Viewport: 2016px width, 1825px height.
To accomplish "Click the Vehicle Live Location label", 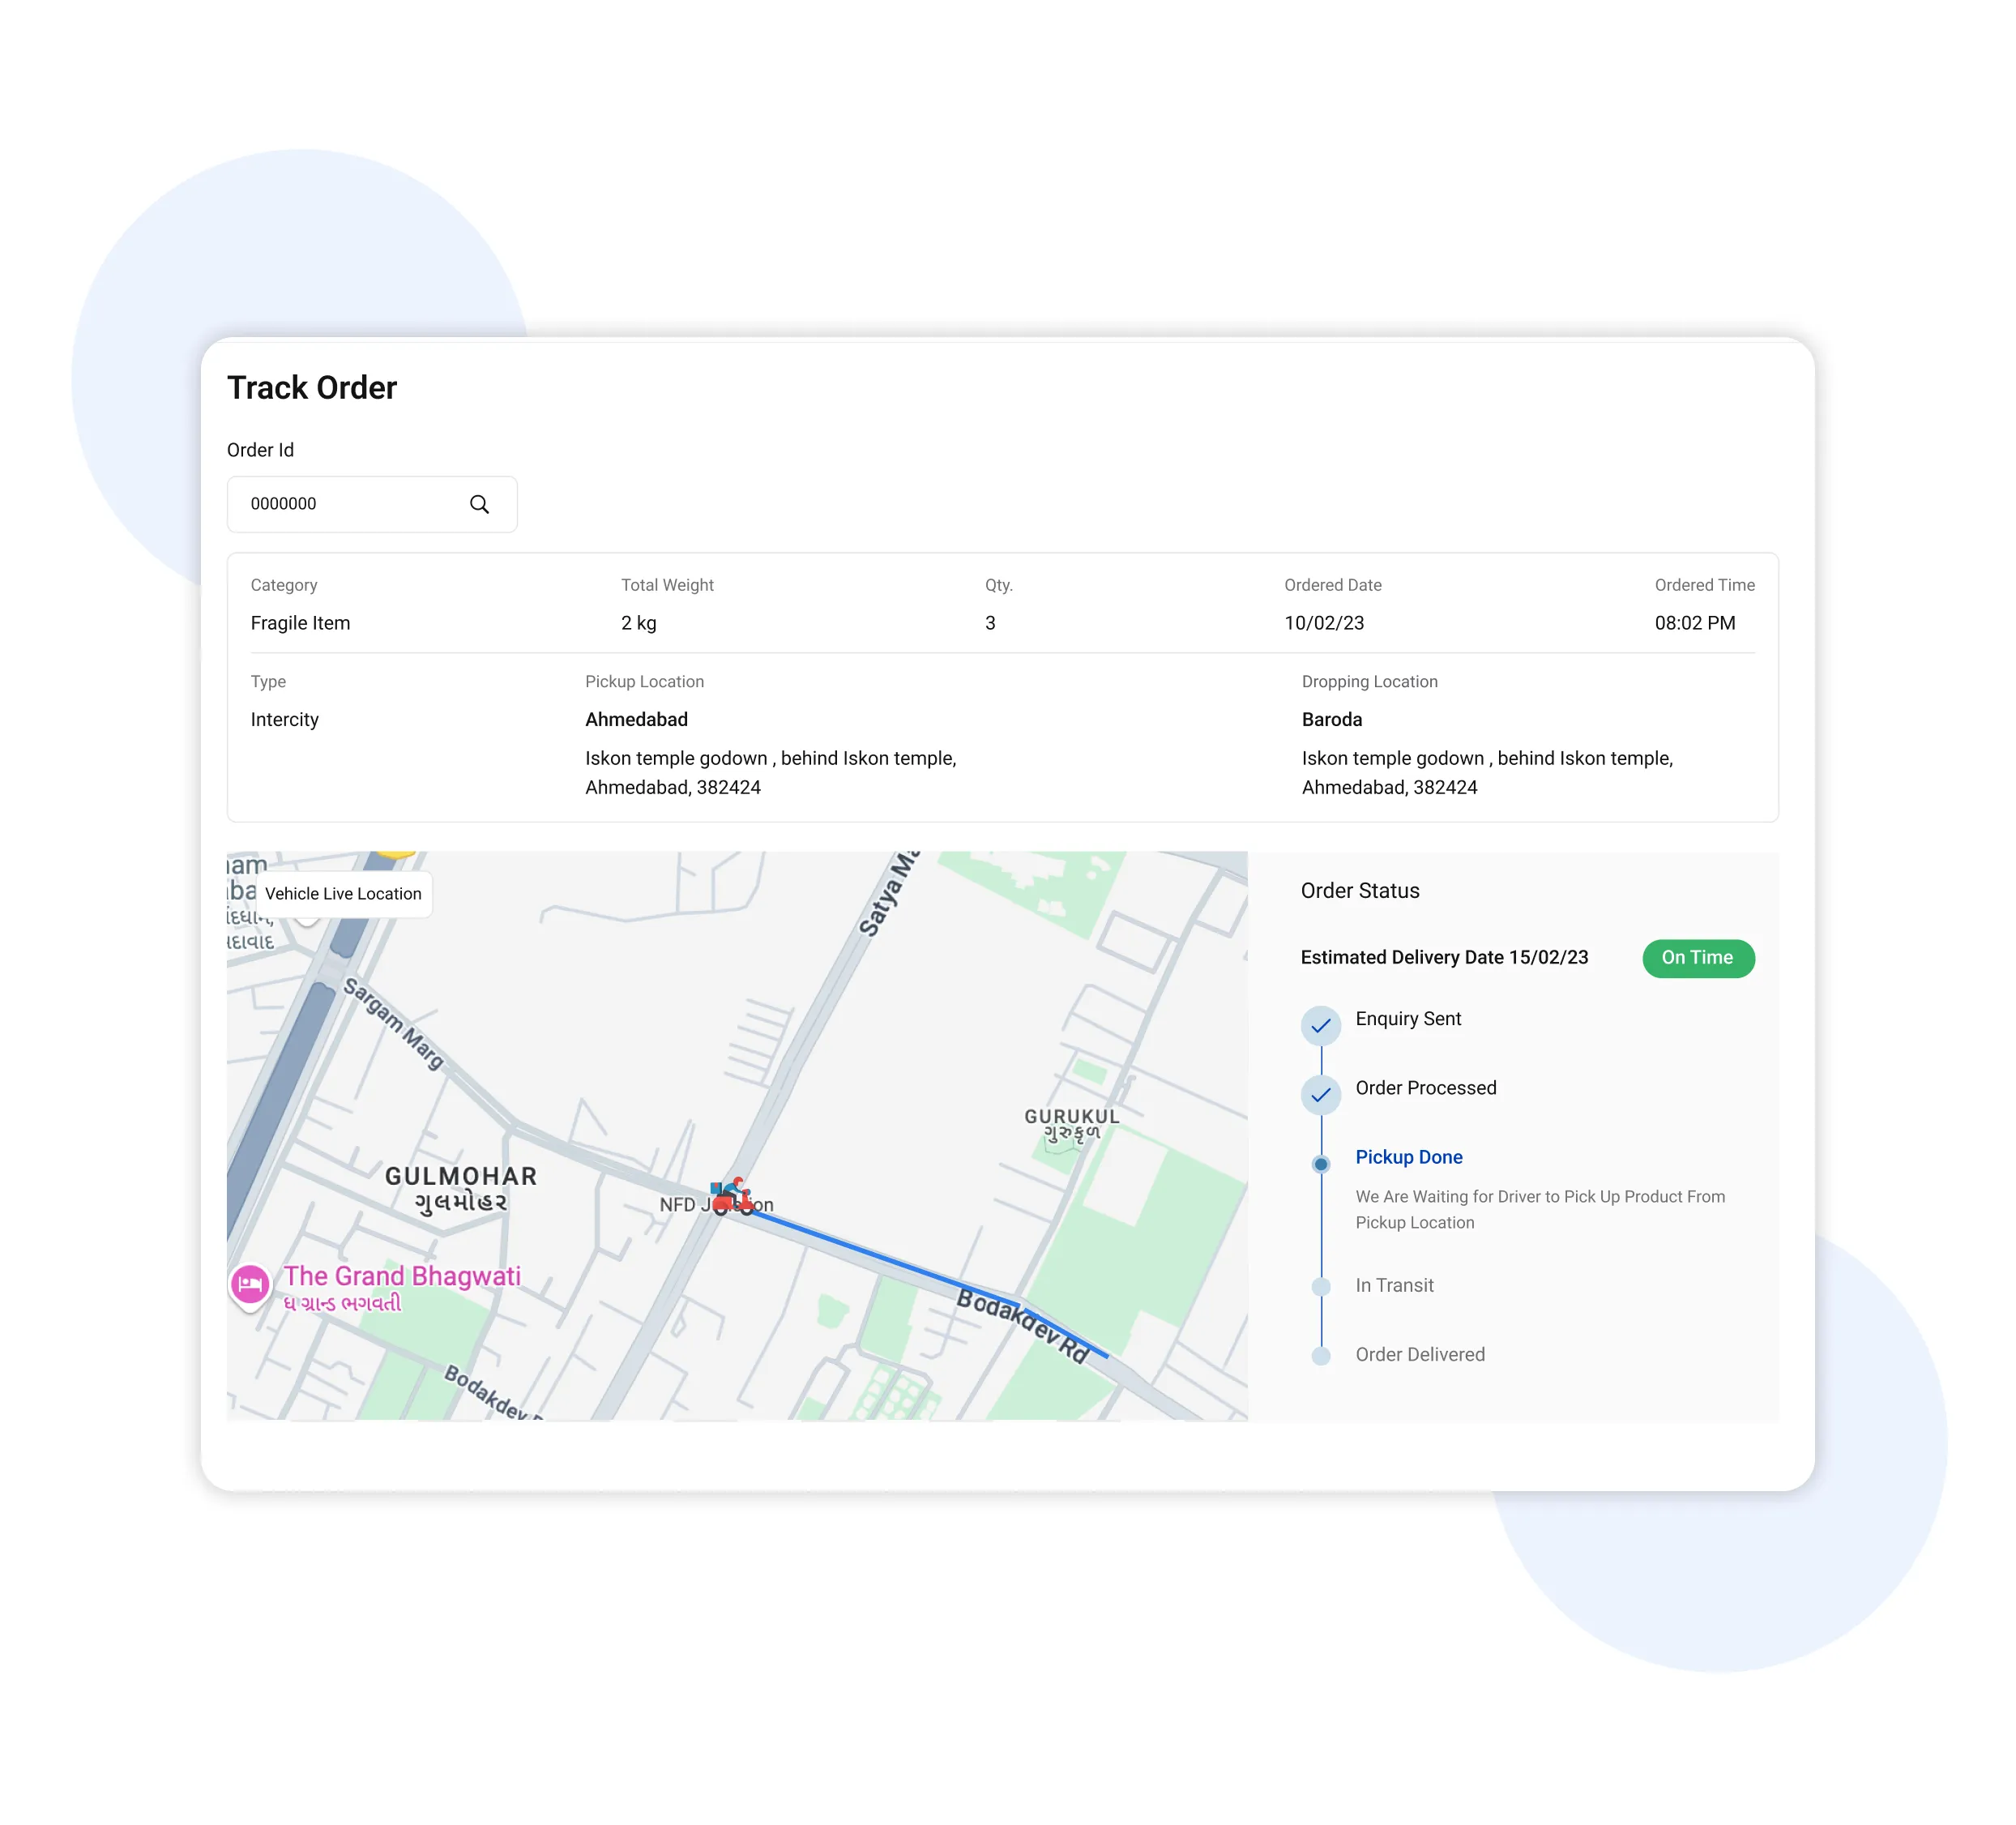I will 343,893.
